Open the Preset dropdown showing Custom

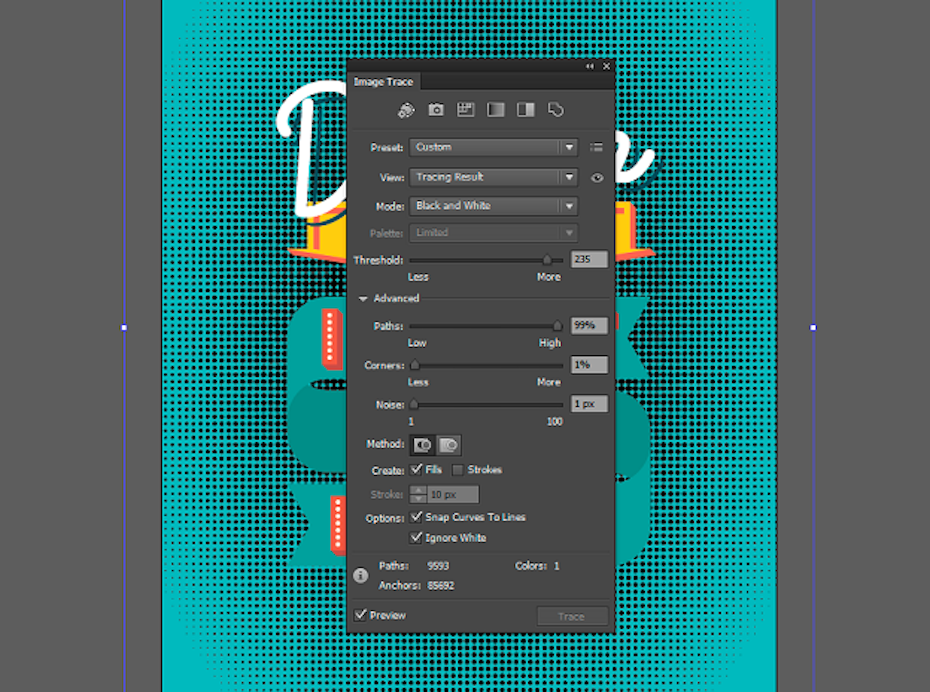point(493,147)
